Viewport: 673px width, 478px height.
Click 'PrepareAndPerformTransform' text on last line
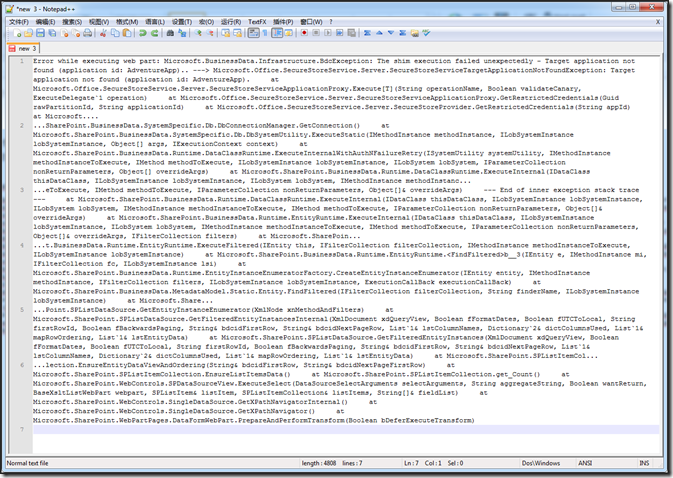click(x=291, y=421)
